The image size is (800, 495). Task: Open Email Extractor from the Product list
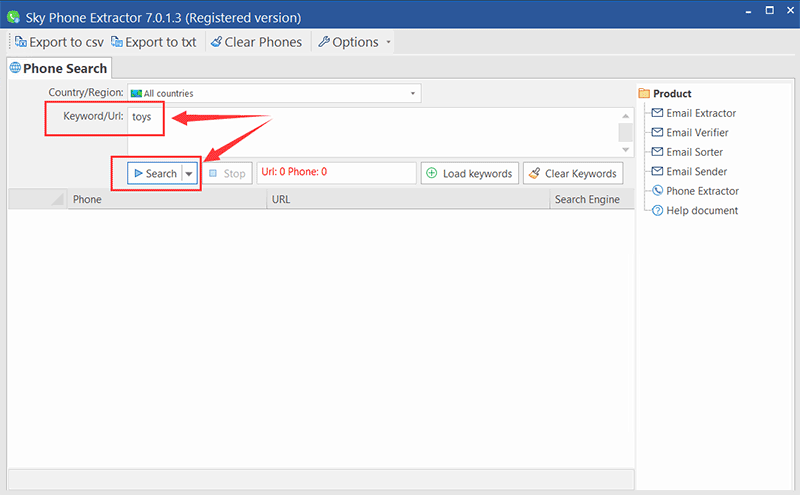click(x=701, y=113)
